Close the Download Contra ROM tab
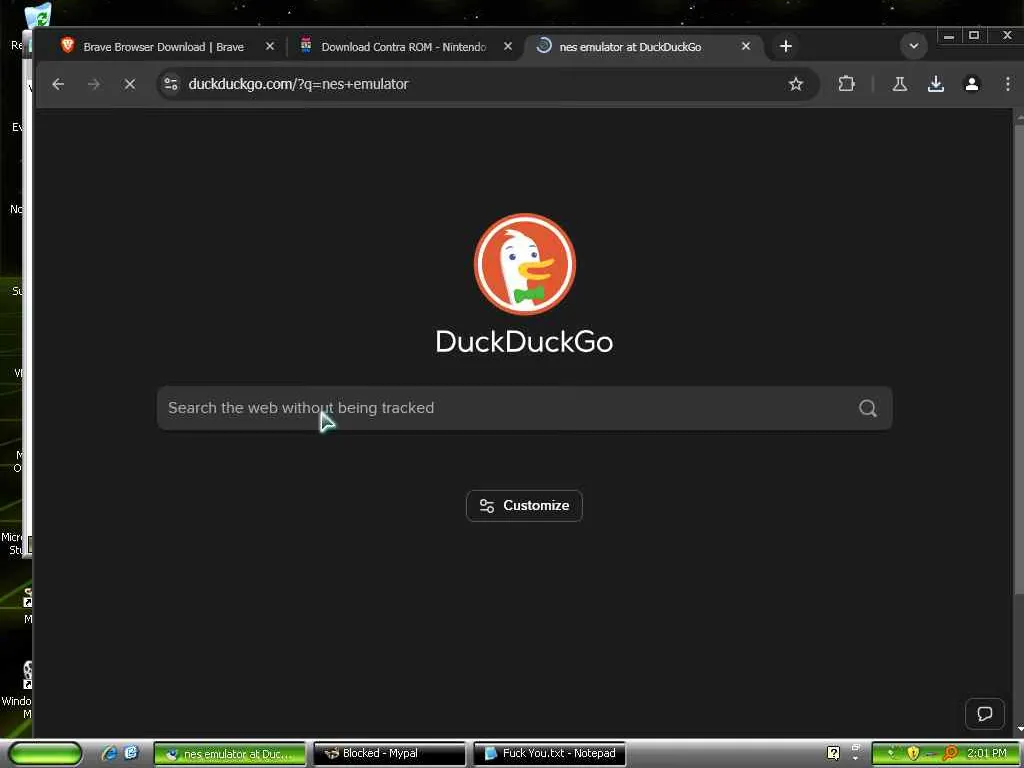 [x=508, y=46]
